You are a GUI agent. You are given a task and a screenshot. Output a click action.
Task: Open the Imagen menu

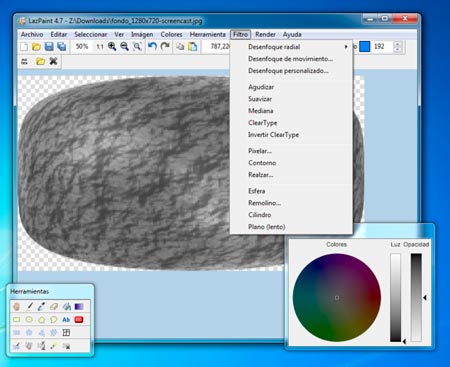coord(142,34)
